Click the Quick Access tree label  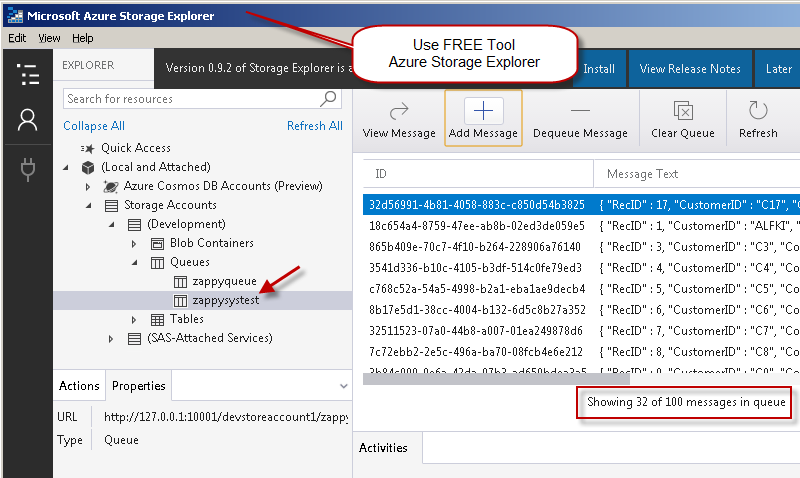[136, 148]
